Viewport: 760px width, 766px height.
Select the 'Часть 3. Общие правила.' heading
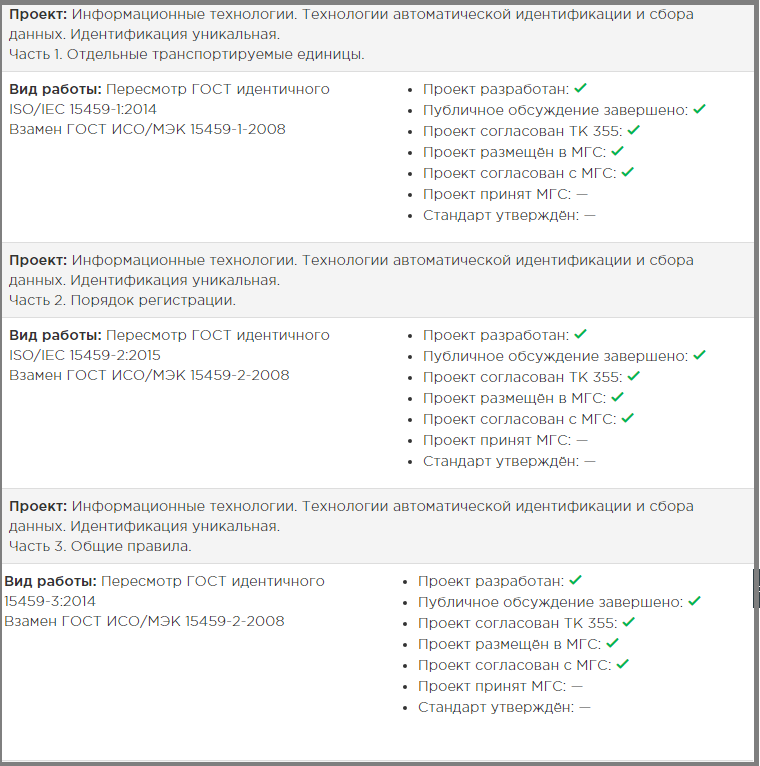pos(100,546)
